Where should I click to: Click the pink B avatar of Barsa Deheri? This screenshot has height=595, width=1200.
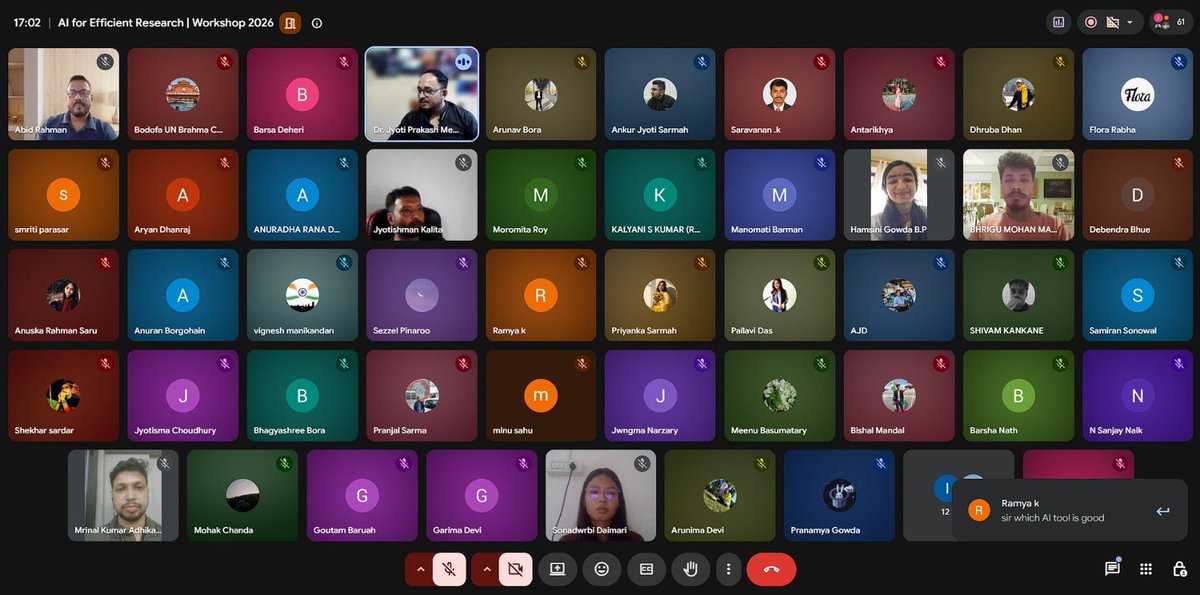302,94
